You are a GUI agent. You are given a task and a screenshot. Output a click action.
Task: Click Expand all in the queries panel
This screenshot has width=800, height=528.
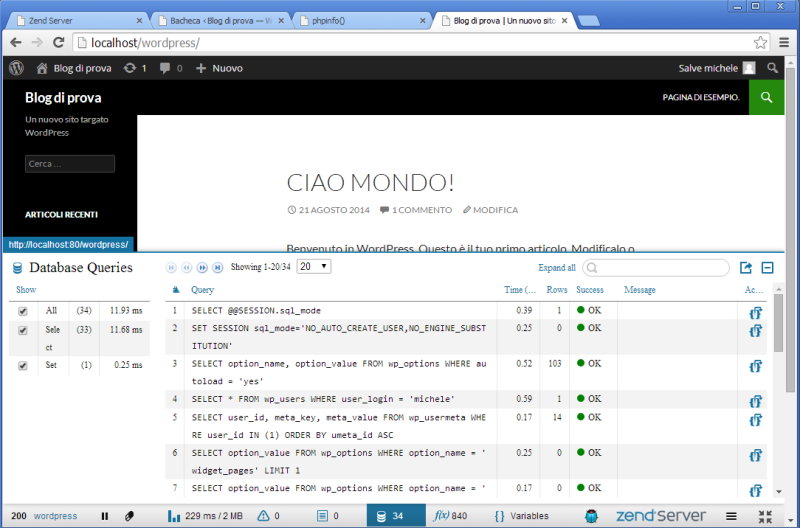point(557,268)
